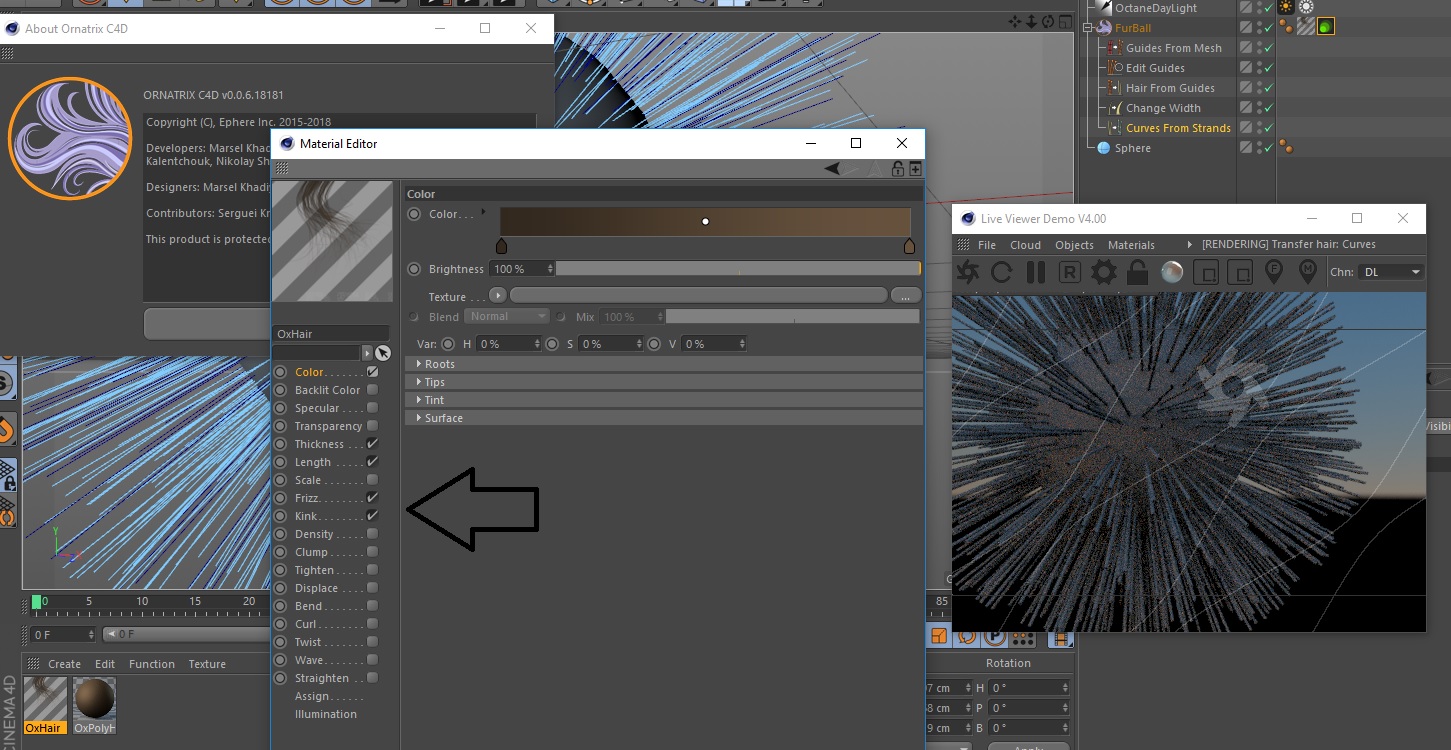Toggle the Live Viewer camera lock icon

(1137, 272)
